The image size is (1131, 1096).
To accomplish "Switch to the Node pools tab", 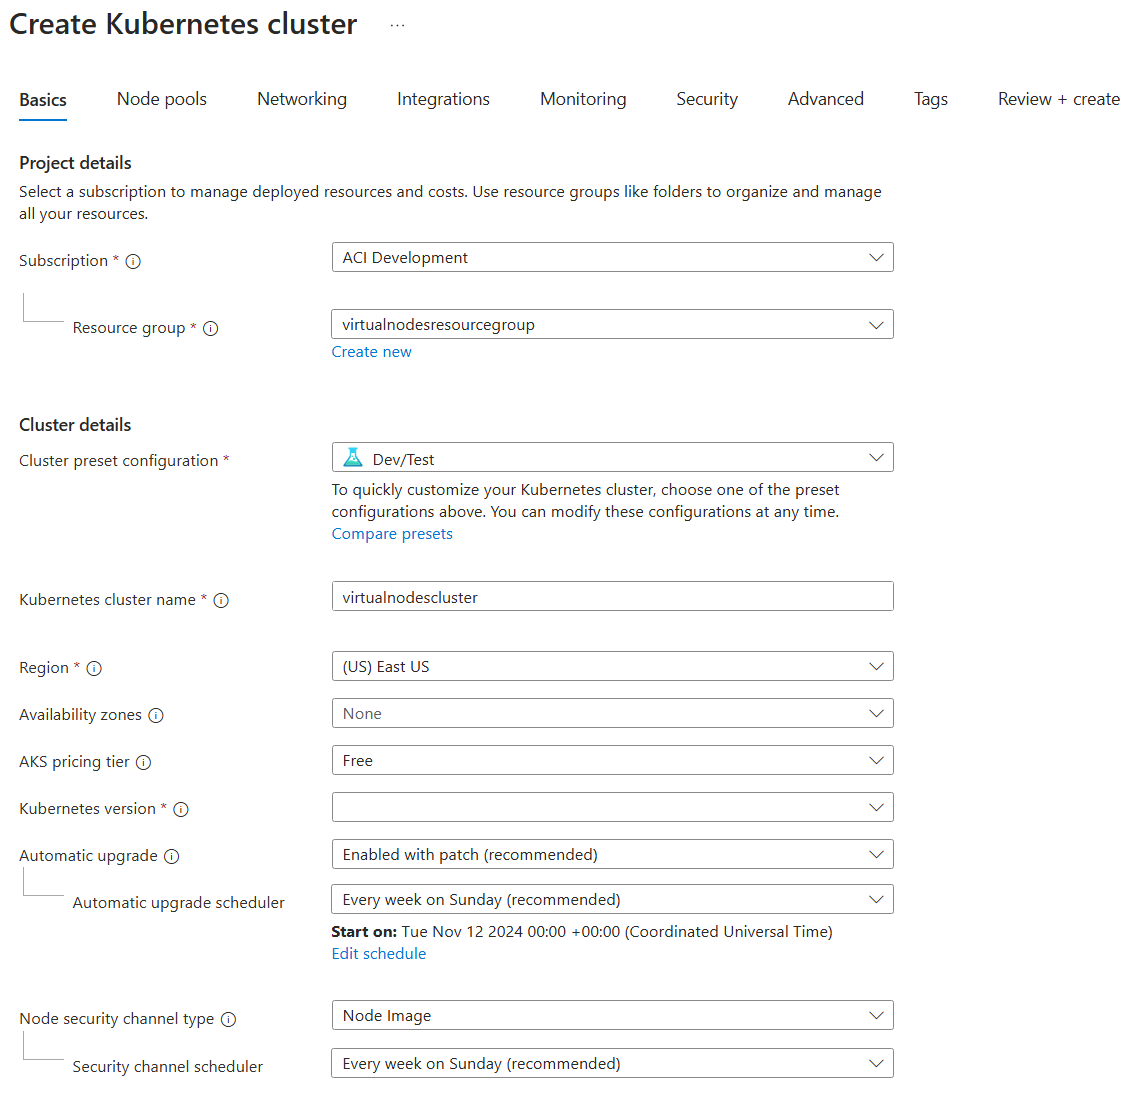I will click(x=161, y=99).
